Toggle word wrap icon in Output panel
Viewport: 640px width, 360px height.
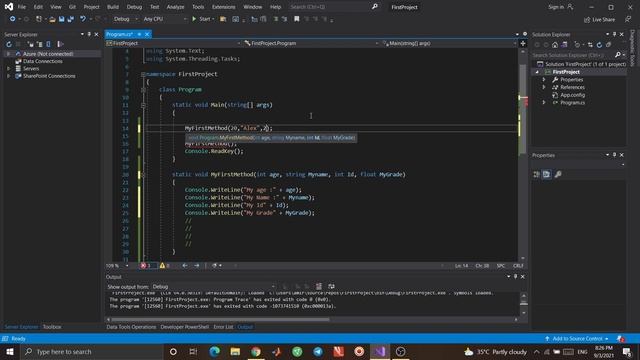[x=331, y=287]
